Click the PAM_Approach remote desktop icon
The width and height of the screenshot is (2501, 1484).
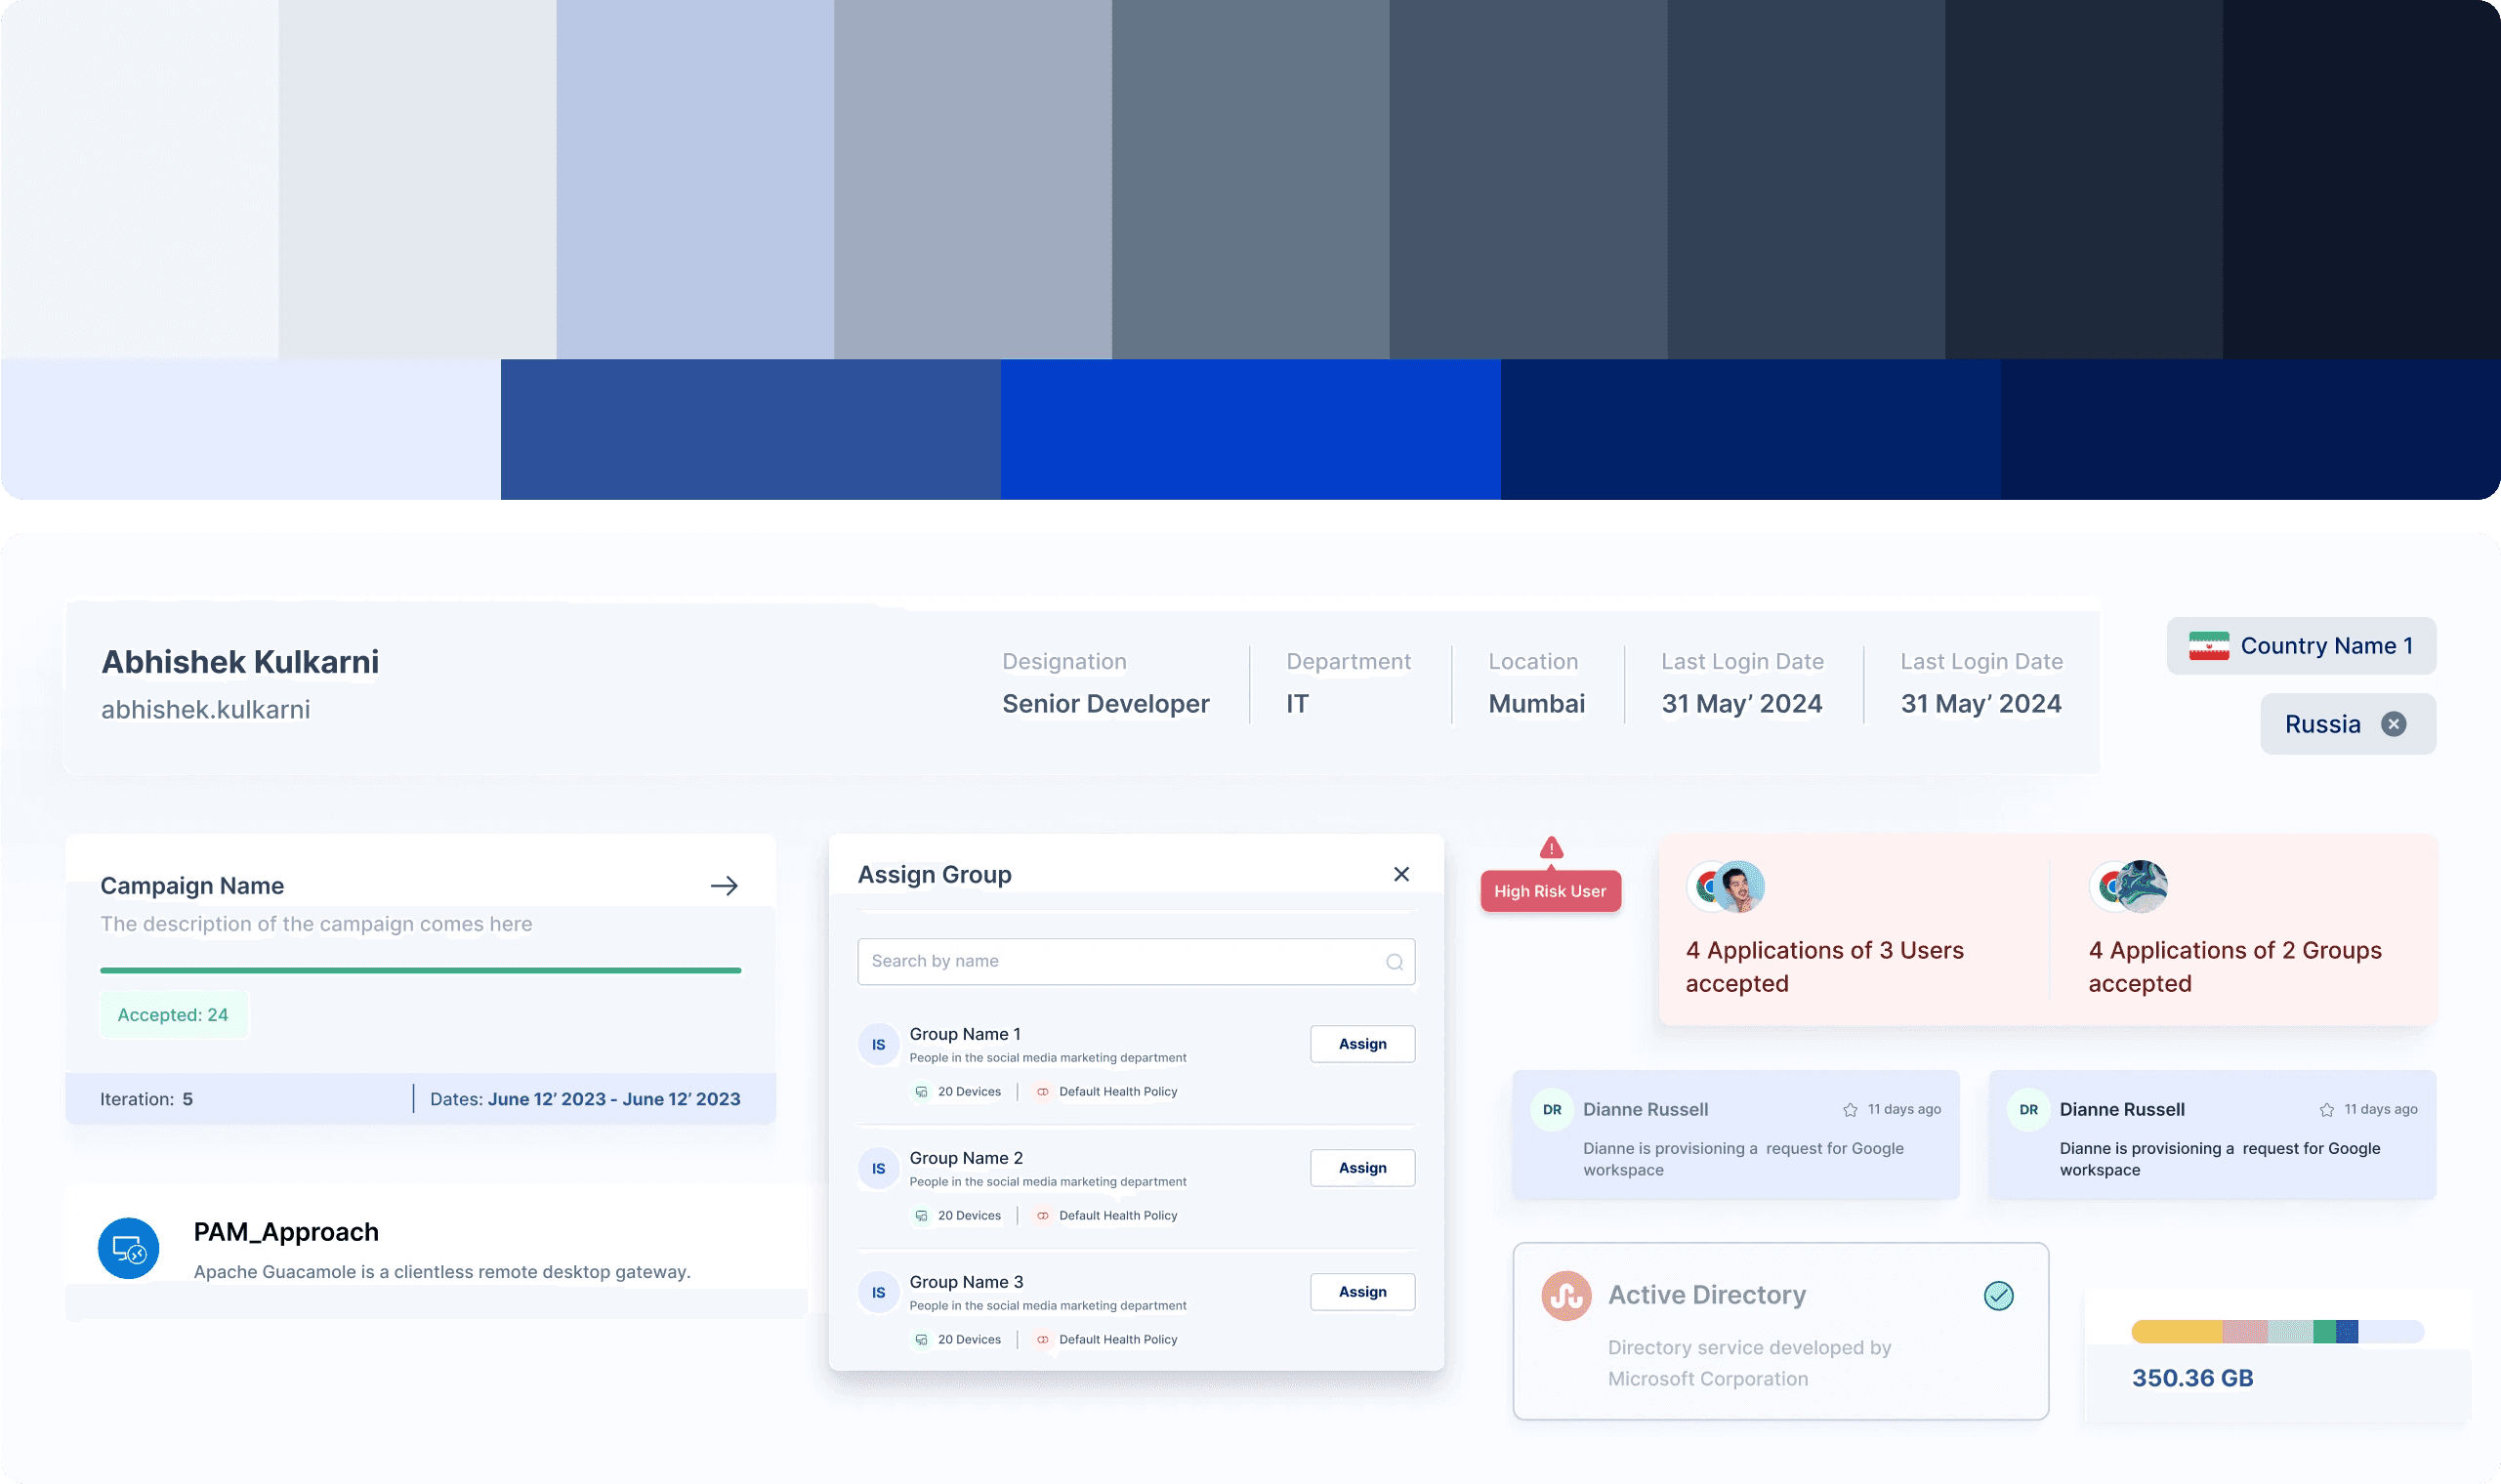[x=129, y=1248]
